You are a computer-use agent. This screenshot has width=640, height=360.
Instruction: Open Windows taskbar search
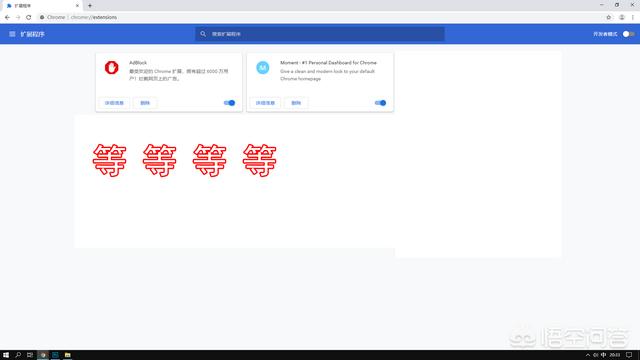18,355
